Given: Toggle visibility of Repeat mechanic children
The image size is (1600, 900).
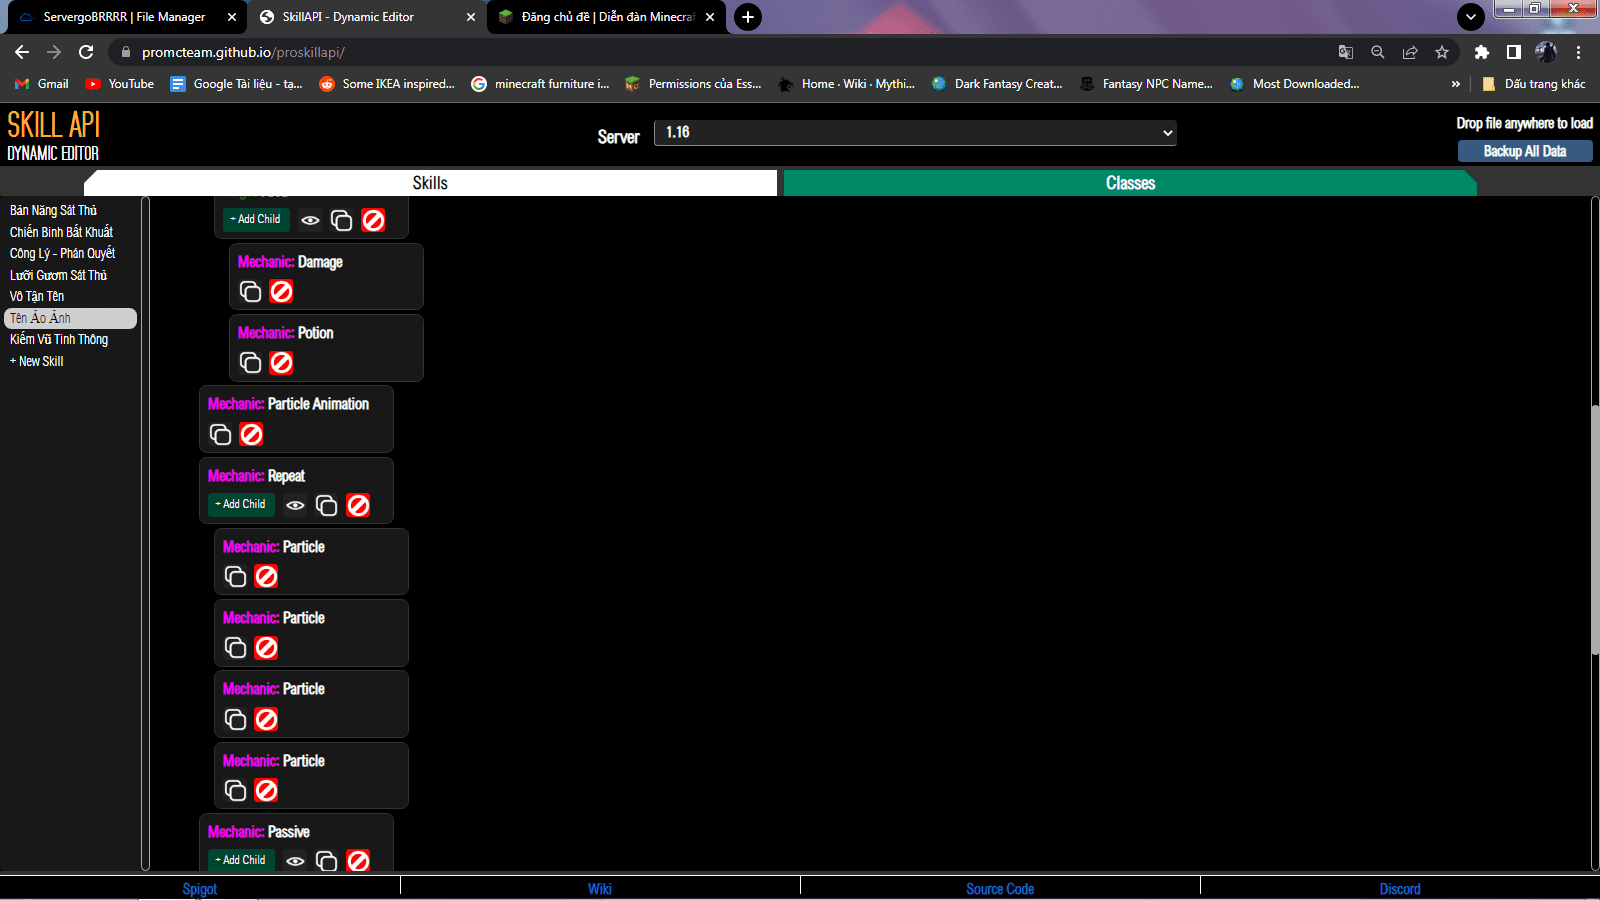Looking at the screenshot, I should (295, 505).
